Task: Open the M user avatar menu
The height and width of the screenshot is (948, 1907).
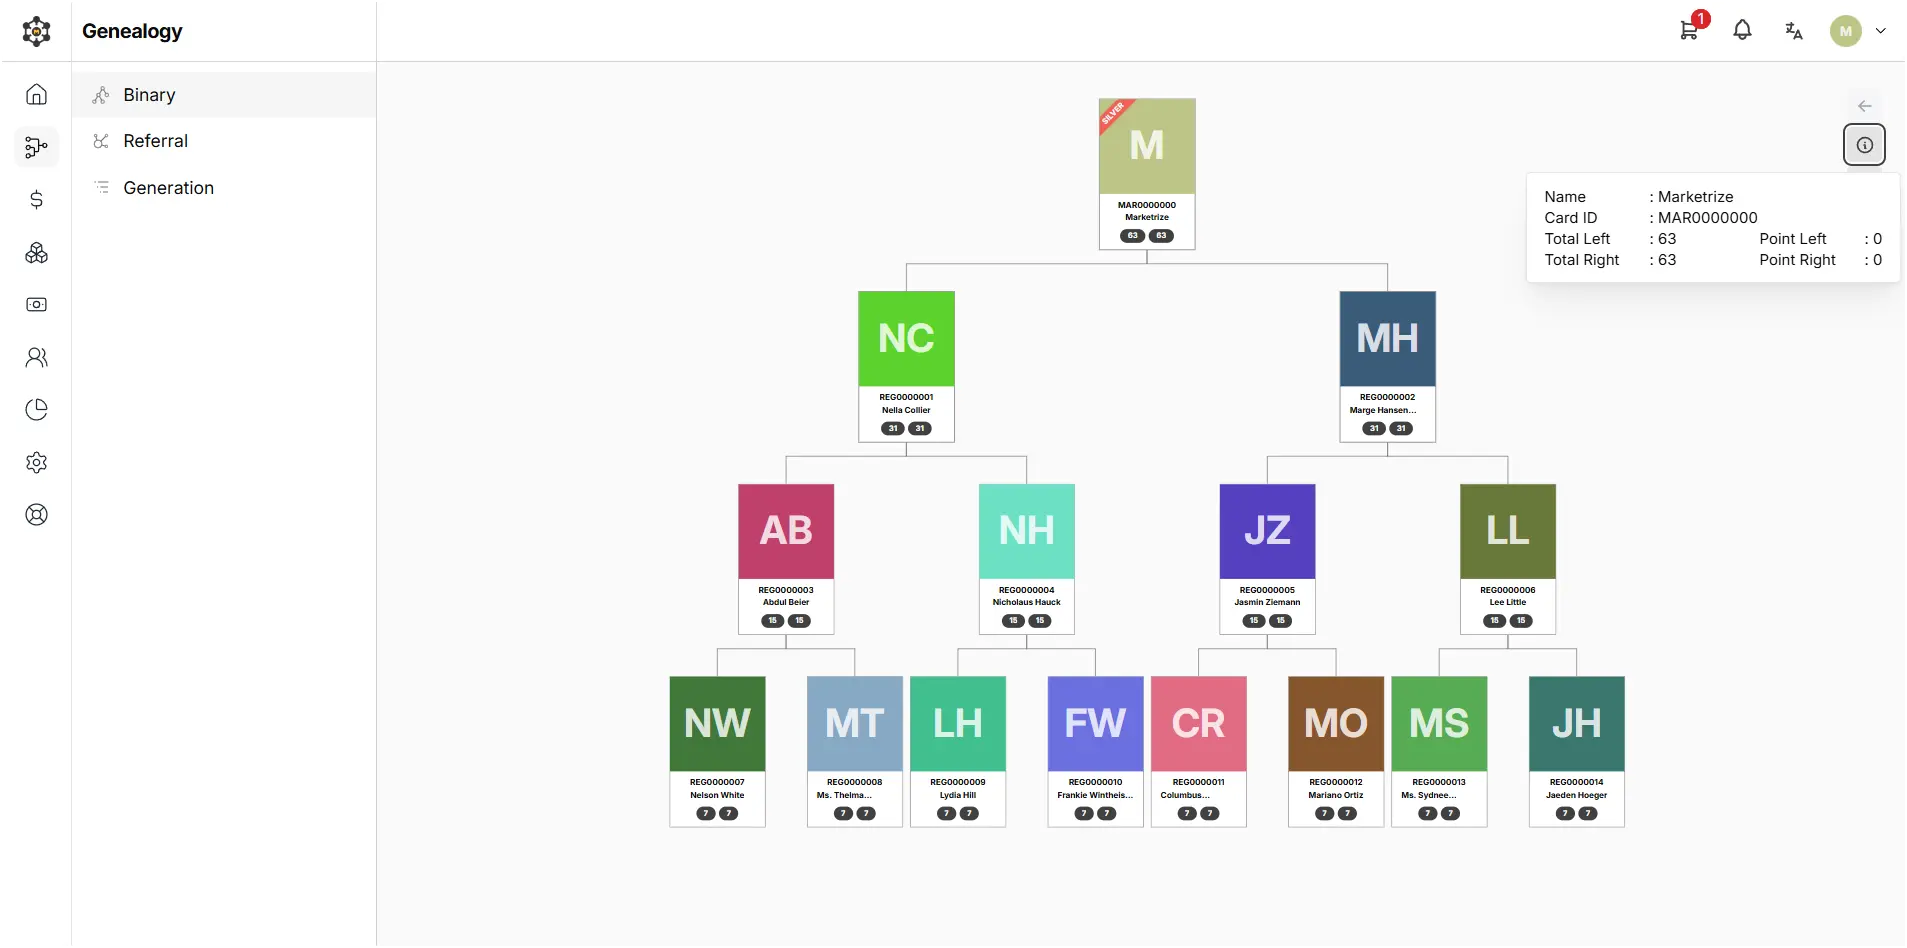Action: point(1846,31)
